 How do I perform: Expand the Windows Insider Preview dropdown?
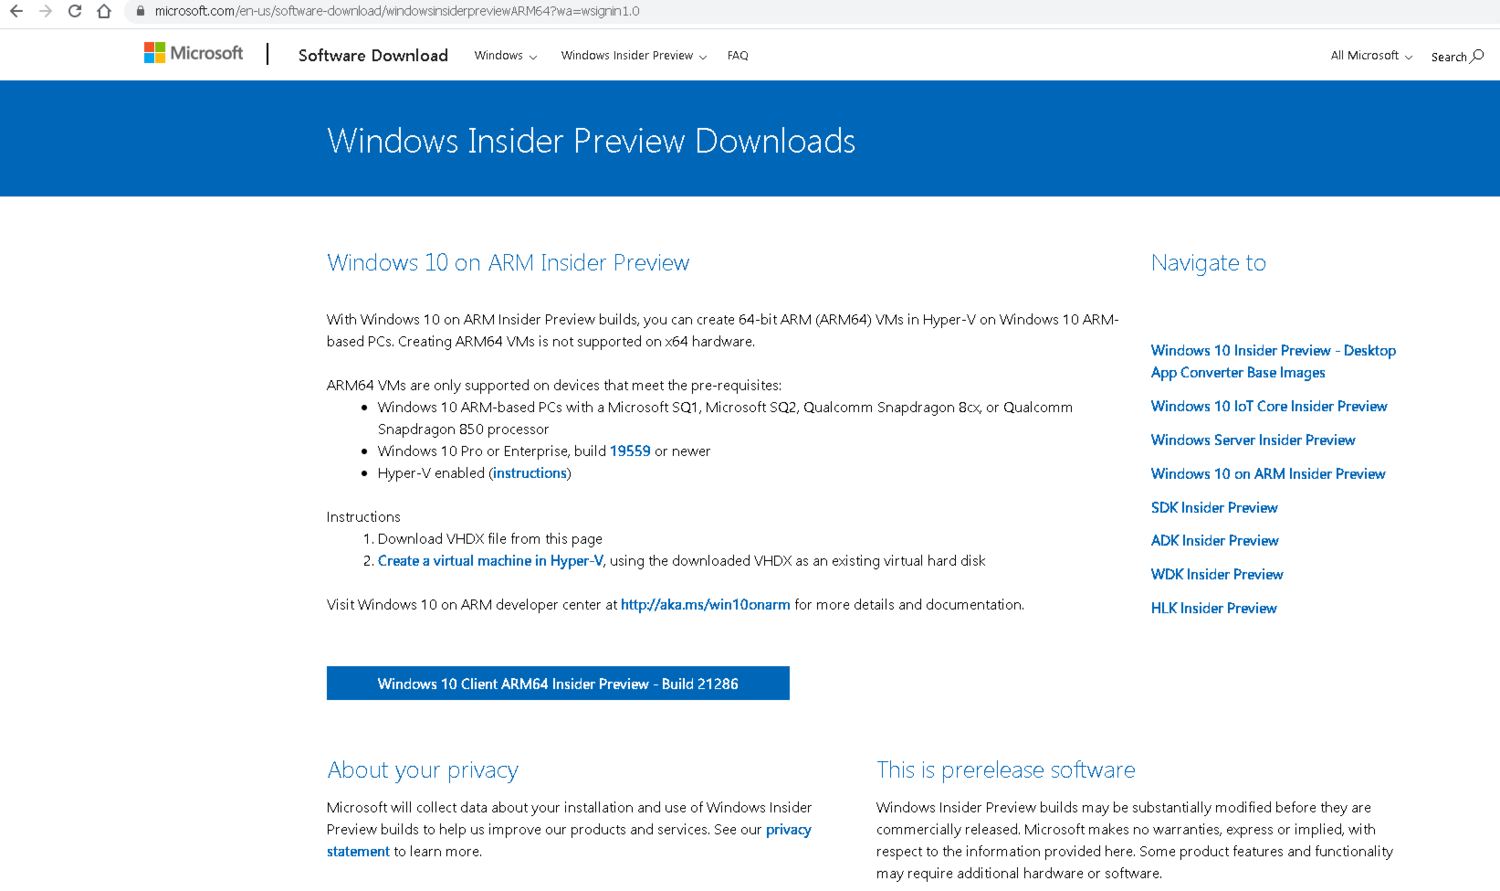click(x=633, y=56)
